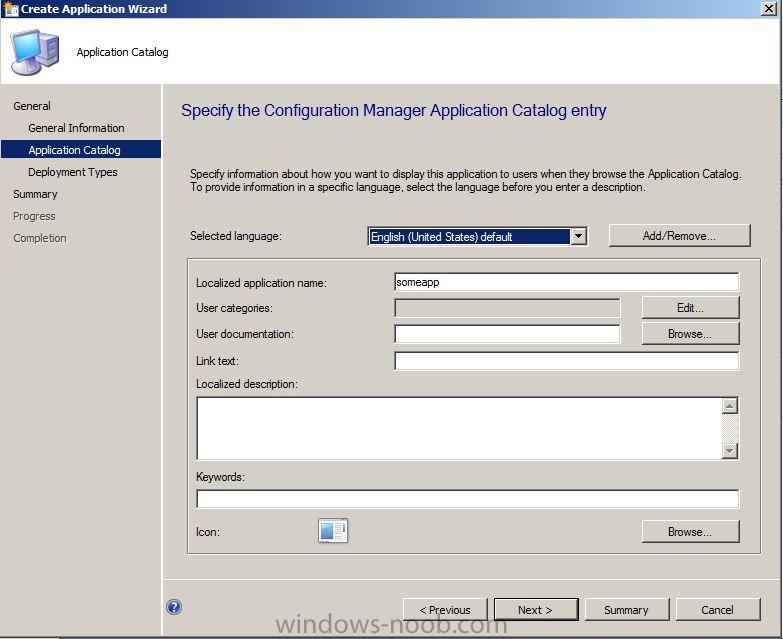Click the description scrollbar down arrow
This screenshot has width=783, height=639.
point(730,450)
